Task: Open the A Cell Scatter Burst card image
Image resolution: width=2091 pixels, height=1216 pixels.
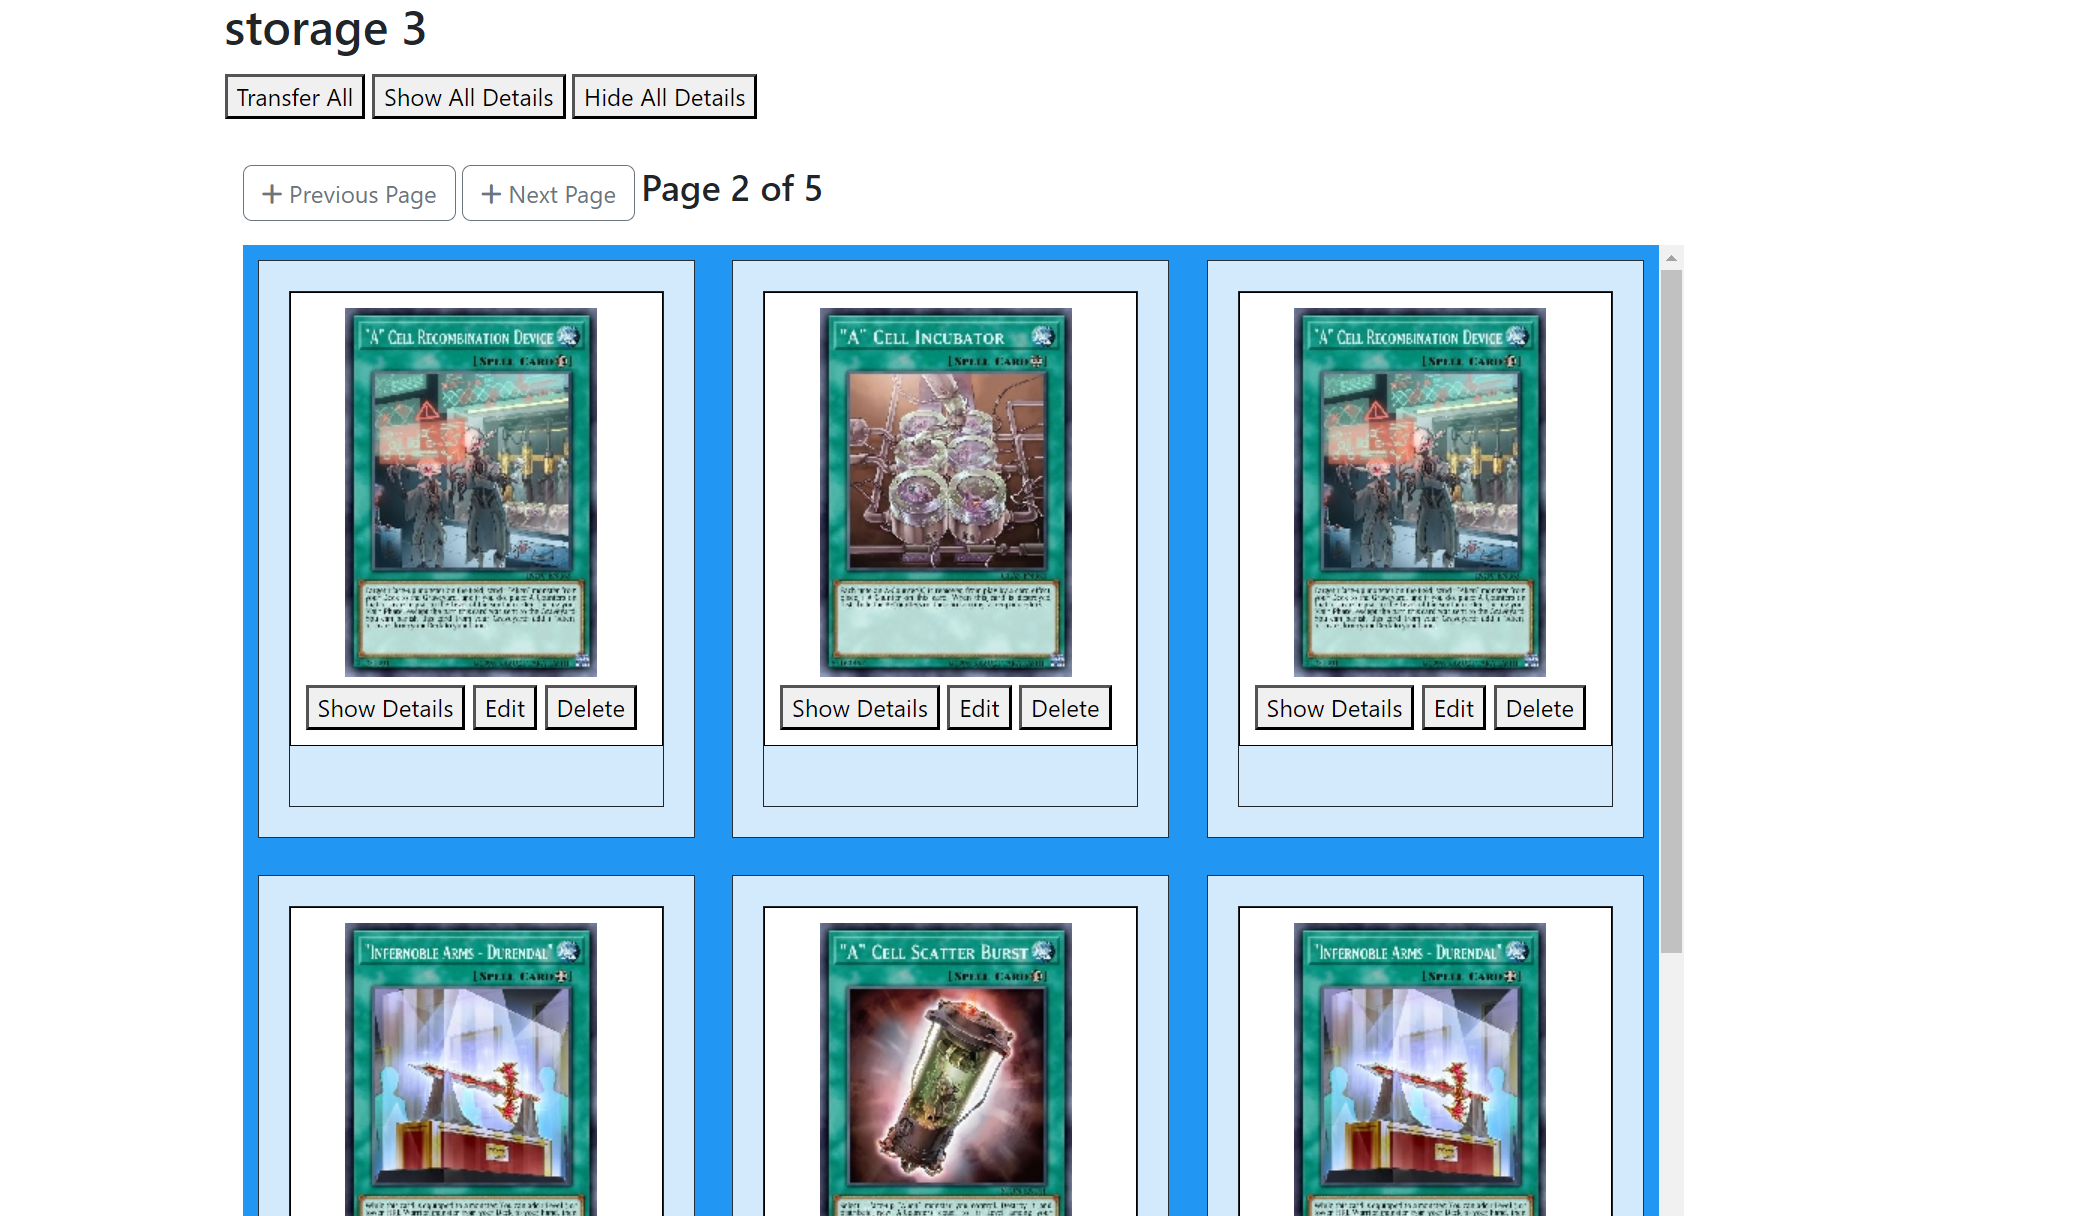Action: [x=946, y=1069]
